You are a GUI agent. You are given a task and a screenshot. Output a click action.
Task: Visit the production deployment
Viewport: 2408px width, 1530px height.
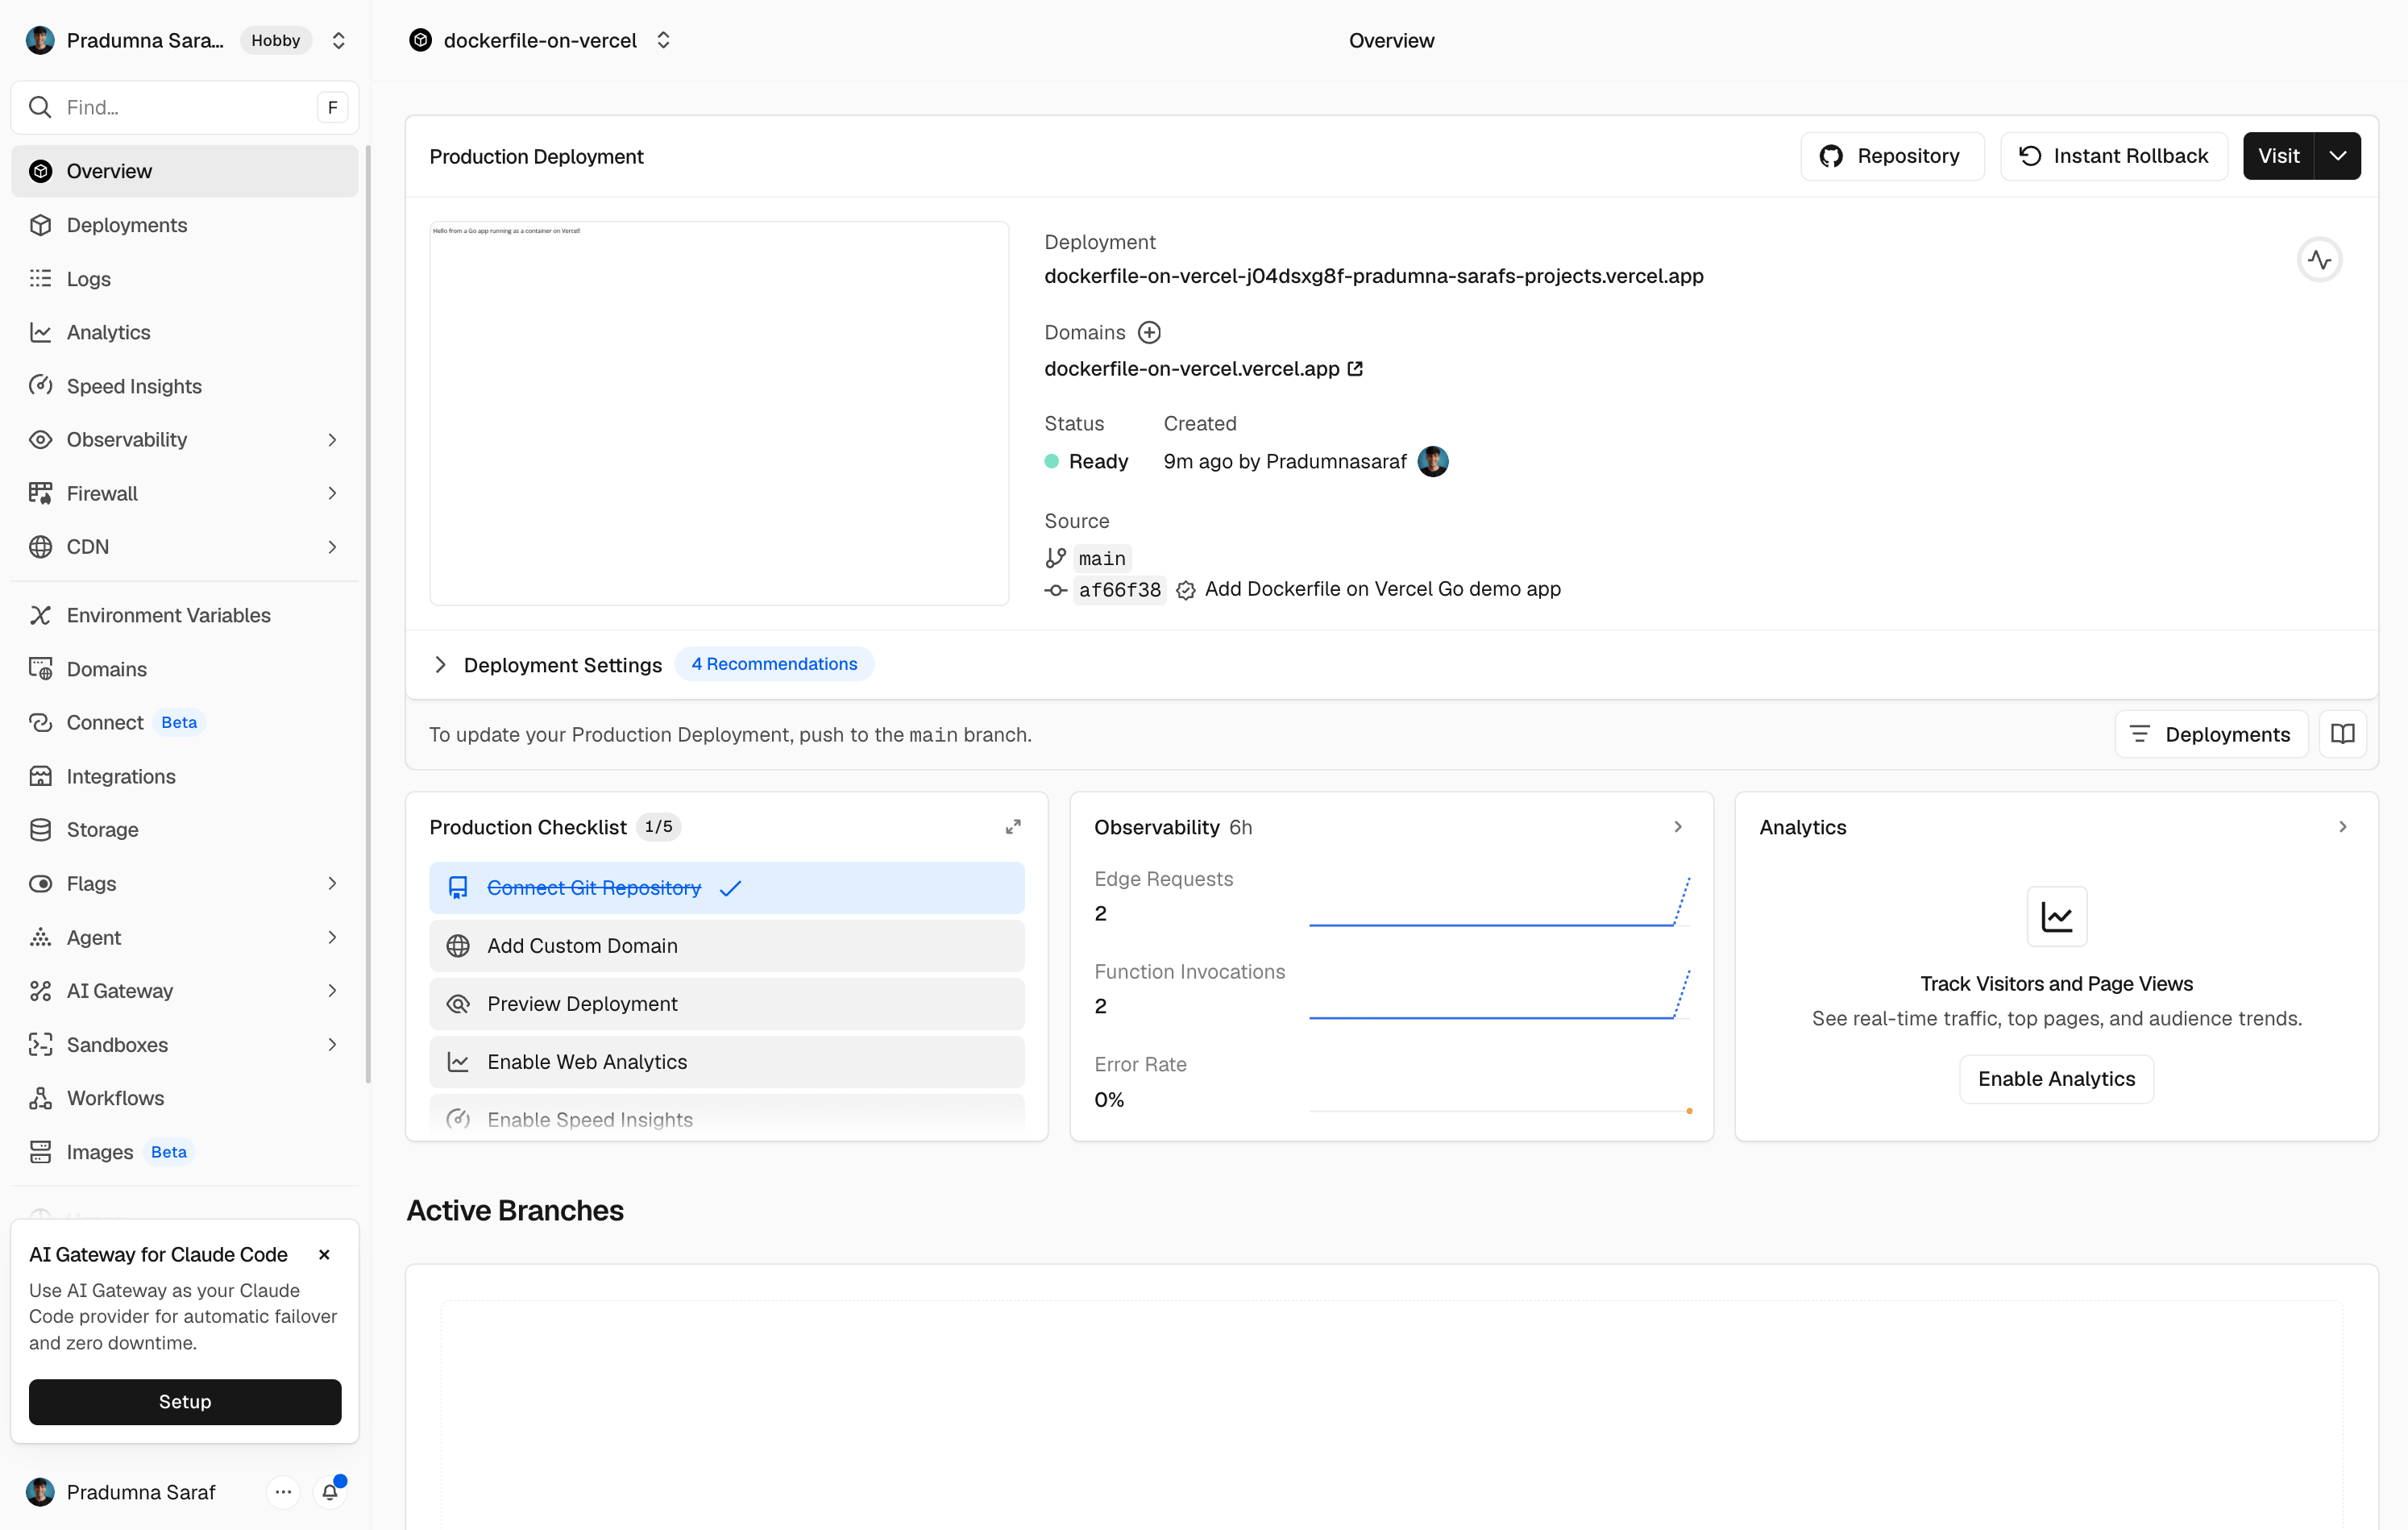point(2278,156)
